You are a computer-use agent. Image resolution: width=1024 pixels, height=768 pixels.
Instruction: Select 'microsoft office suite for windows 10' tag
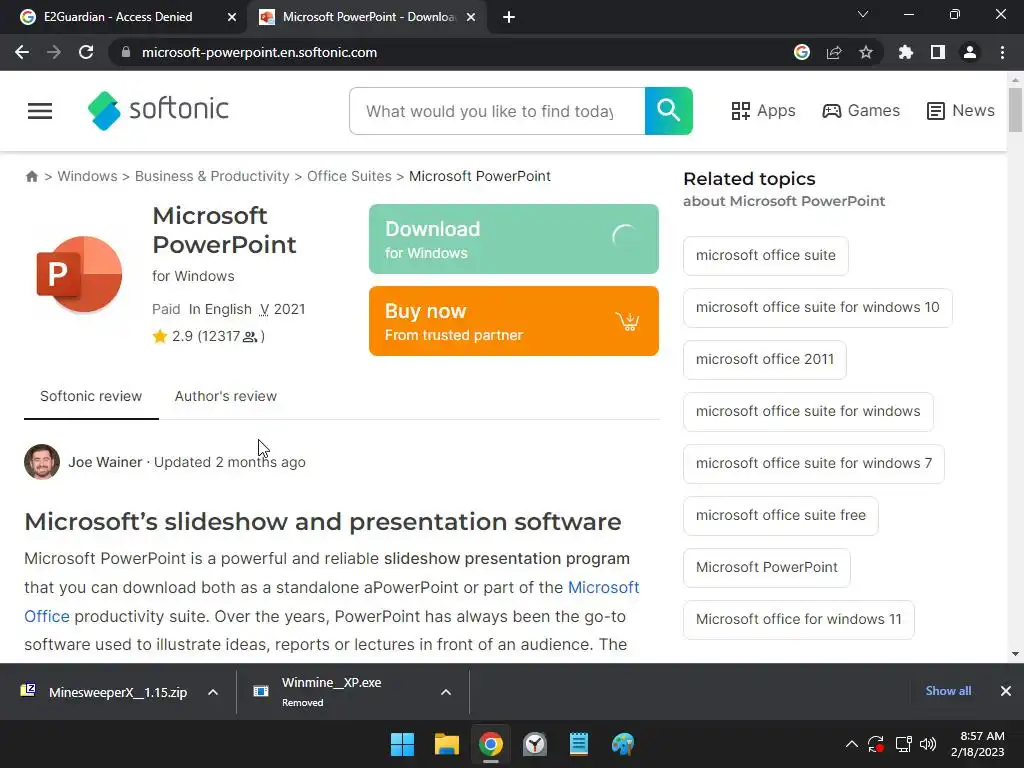[x=817, y=308]
